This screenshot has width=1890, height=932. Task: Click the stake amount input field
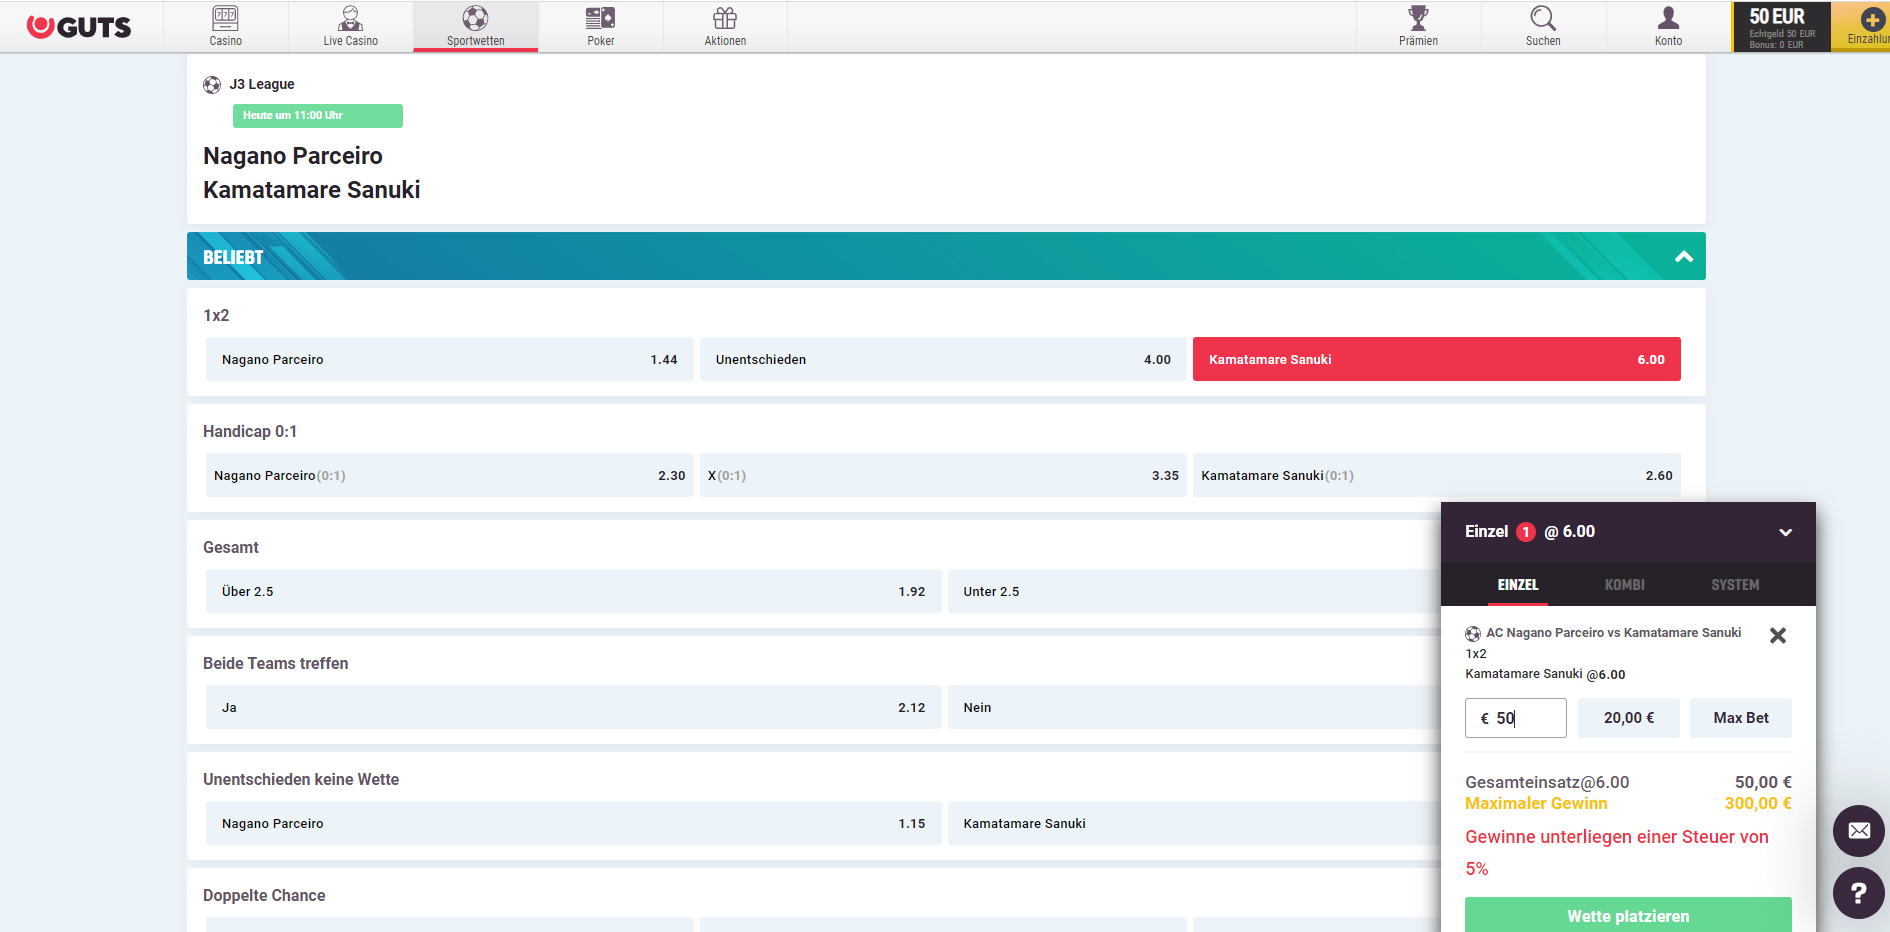[1516, 718]
